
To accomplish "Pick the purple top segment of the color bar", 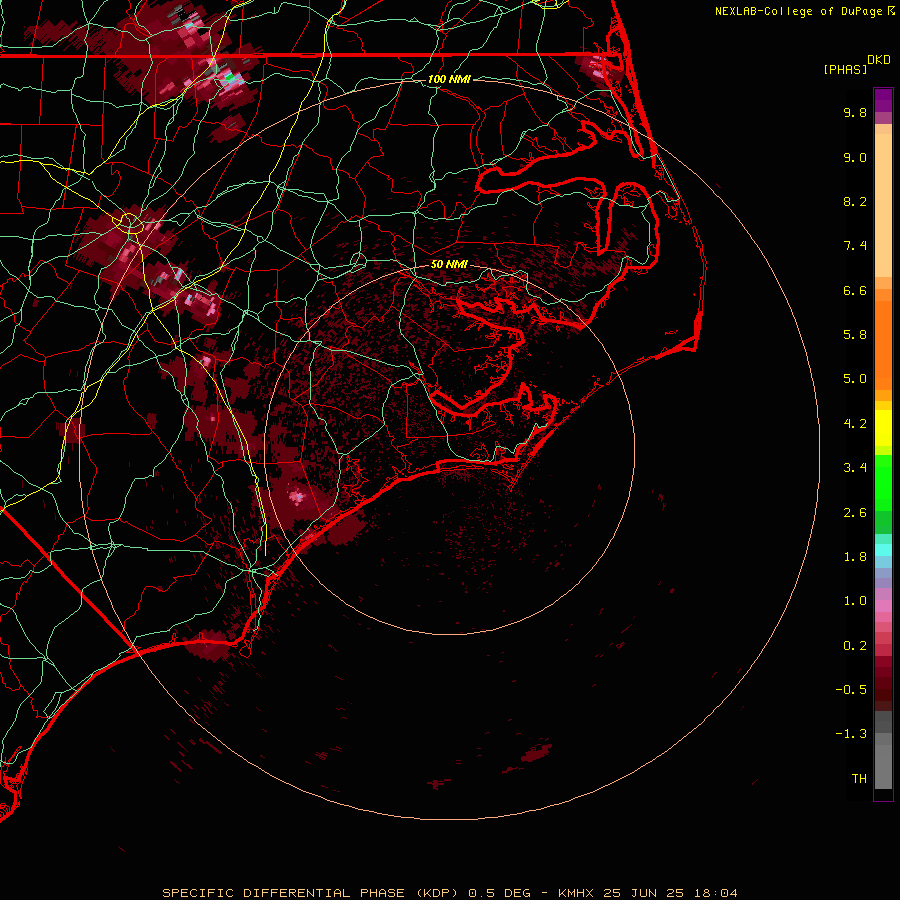I will (883, 100).
